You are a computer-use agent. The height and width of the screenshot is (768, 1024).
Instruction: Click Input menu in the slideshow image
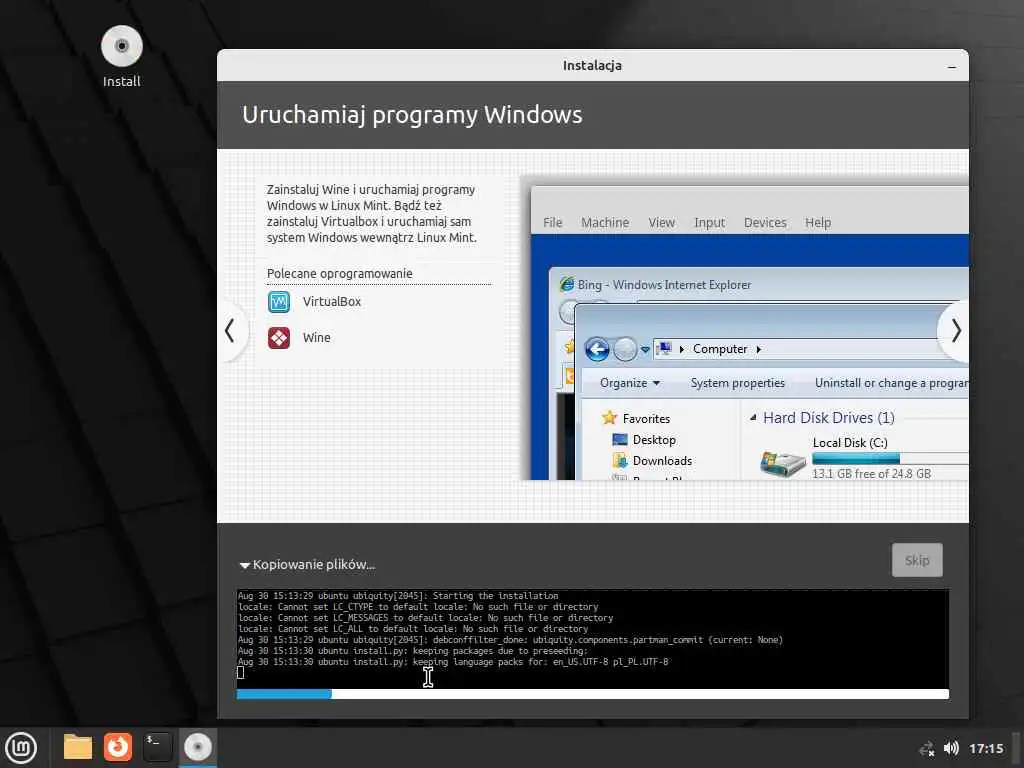point(709,223)
